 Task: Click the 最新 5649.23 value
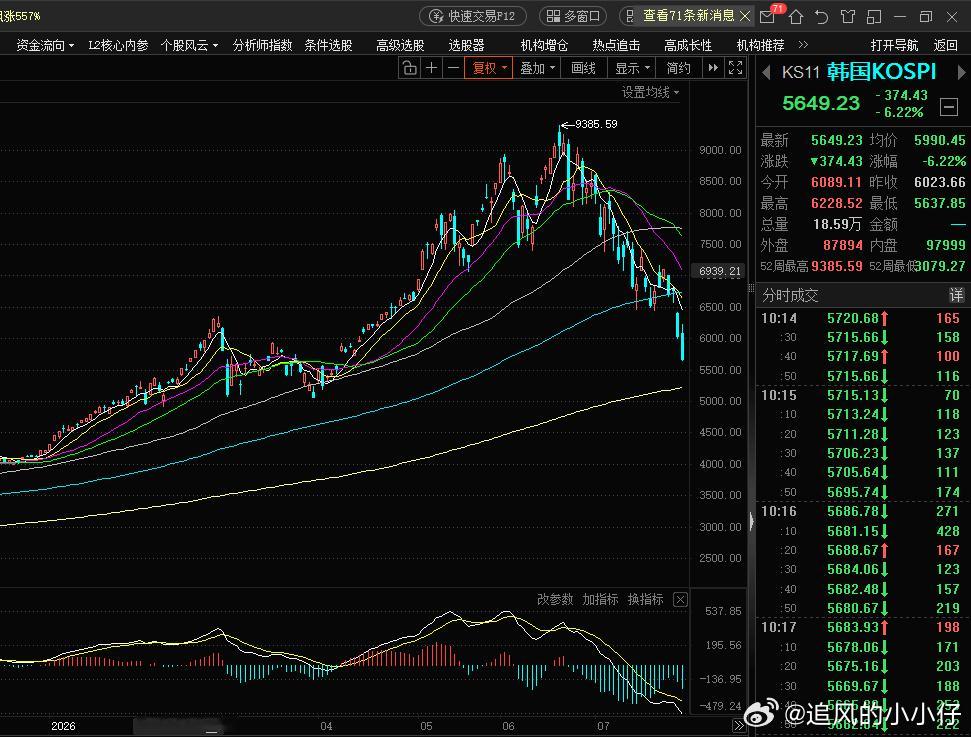(x=836, y=140)
